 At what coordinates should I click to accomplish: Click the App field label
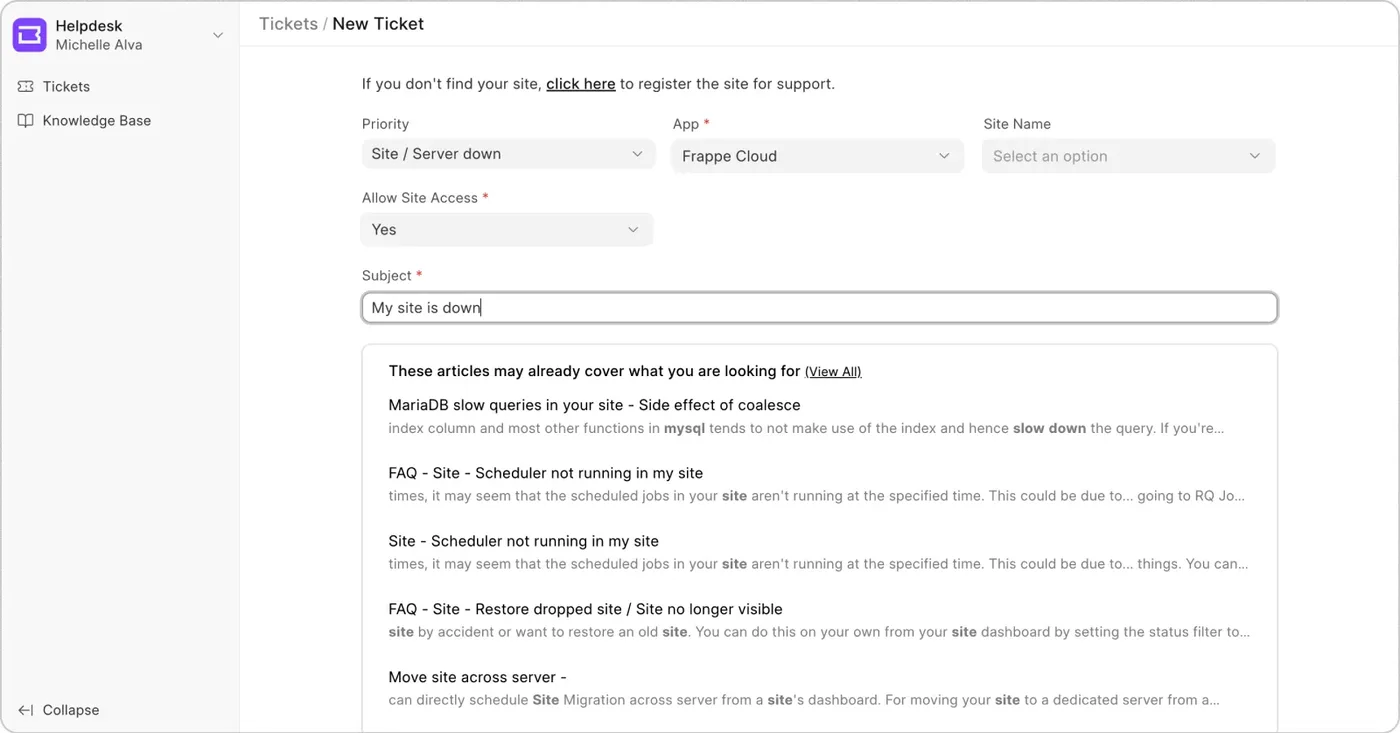(686, 124)
